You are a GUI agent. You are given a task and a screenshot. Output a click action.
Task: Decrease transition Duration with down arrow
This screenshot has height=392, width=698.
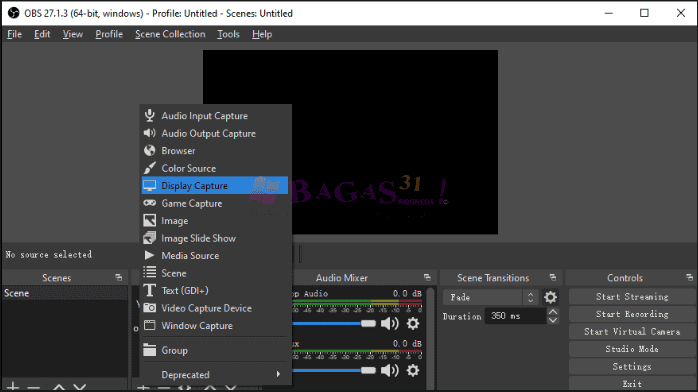pyautogui.click(x=553, y=320)
